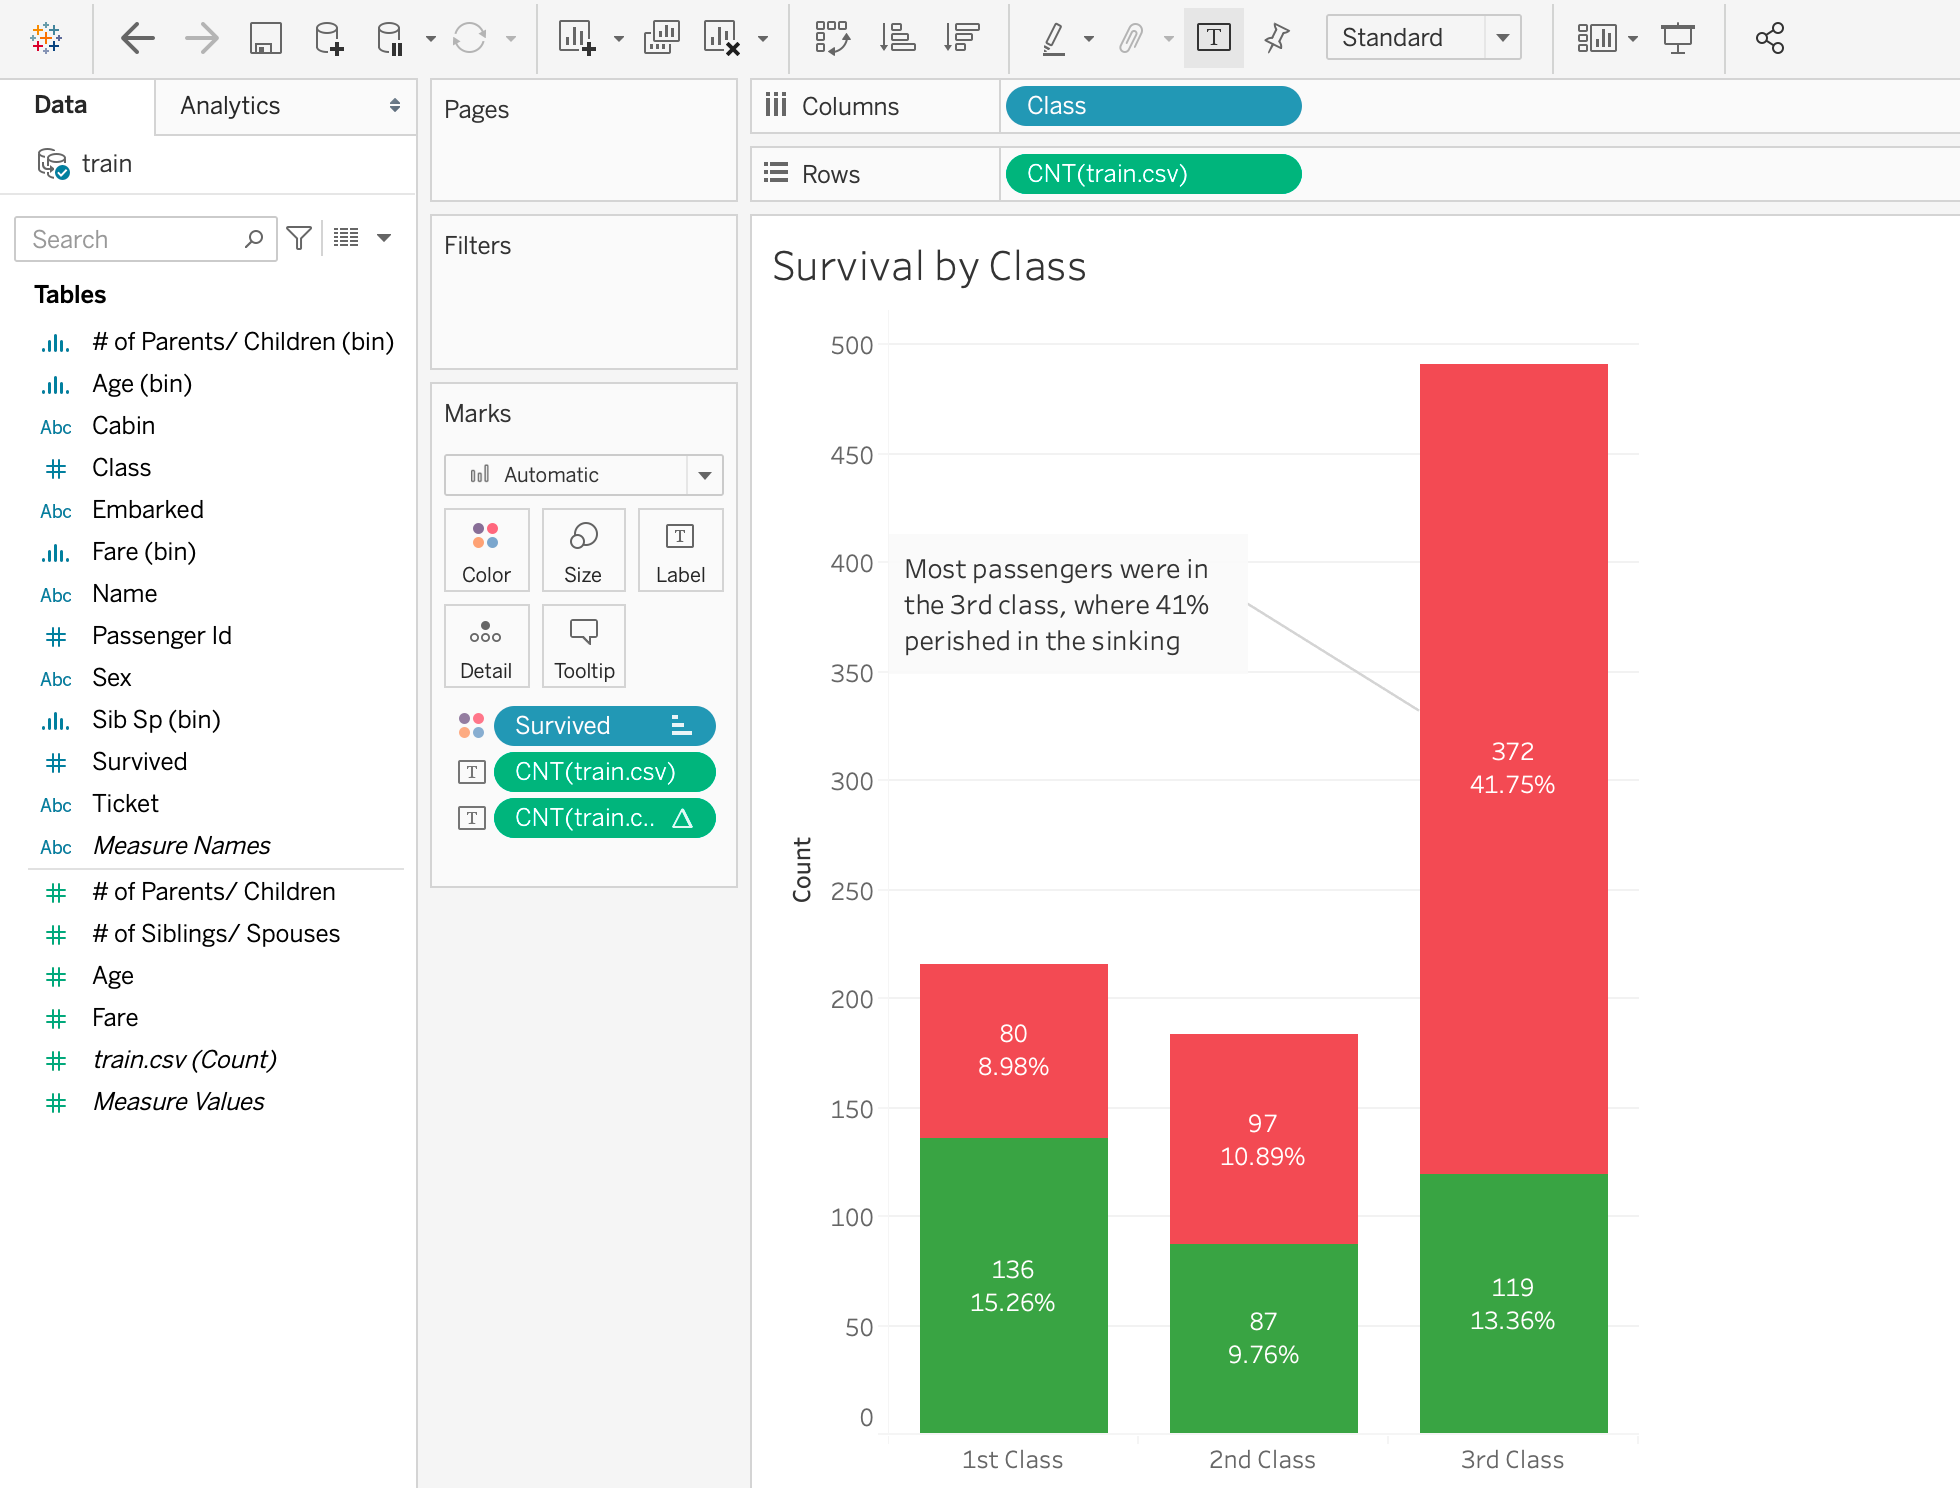Switch to the Analytics tab
Viewport: 1960px width, 1488px height.
click(286, 106)
